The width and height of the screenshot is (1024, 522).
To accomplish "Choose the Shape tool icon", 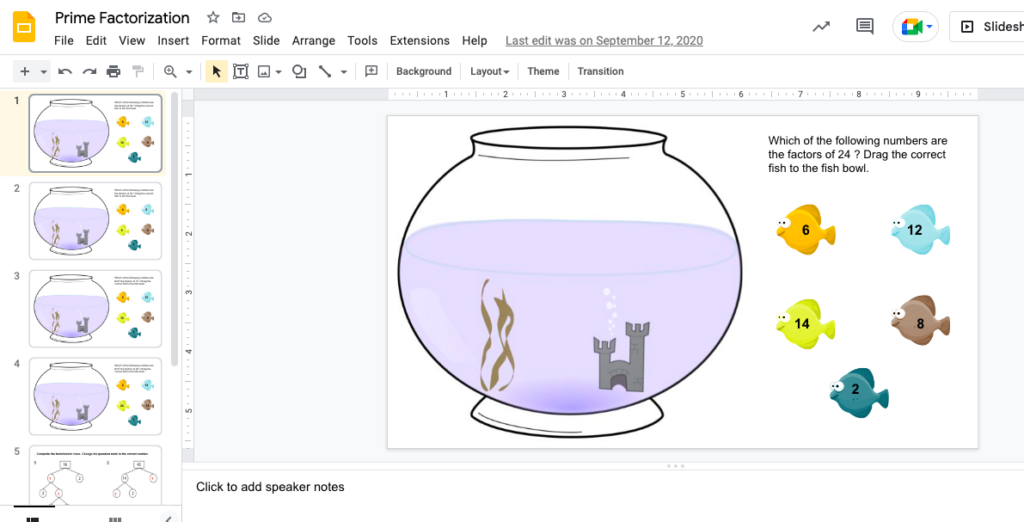I will [x=299, y=72].
